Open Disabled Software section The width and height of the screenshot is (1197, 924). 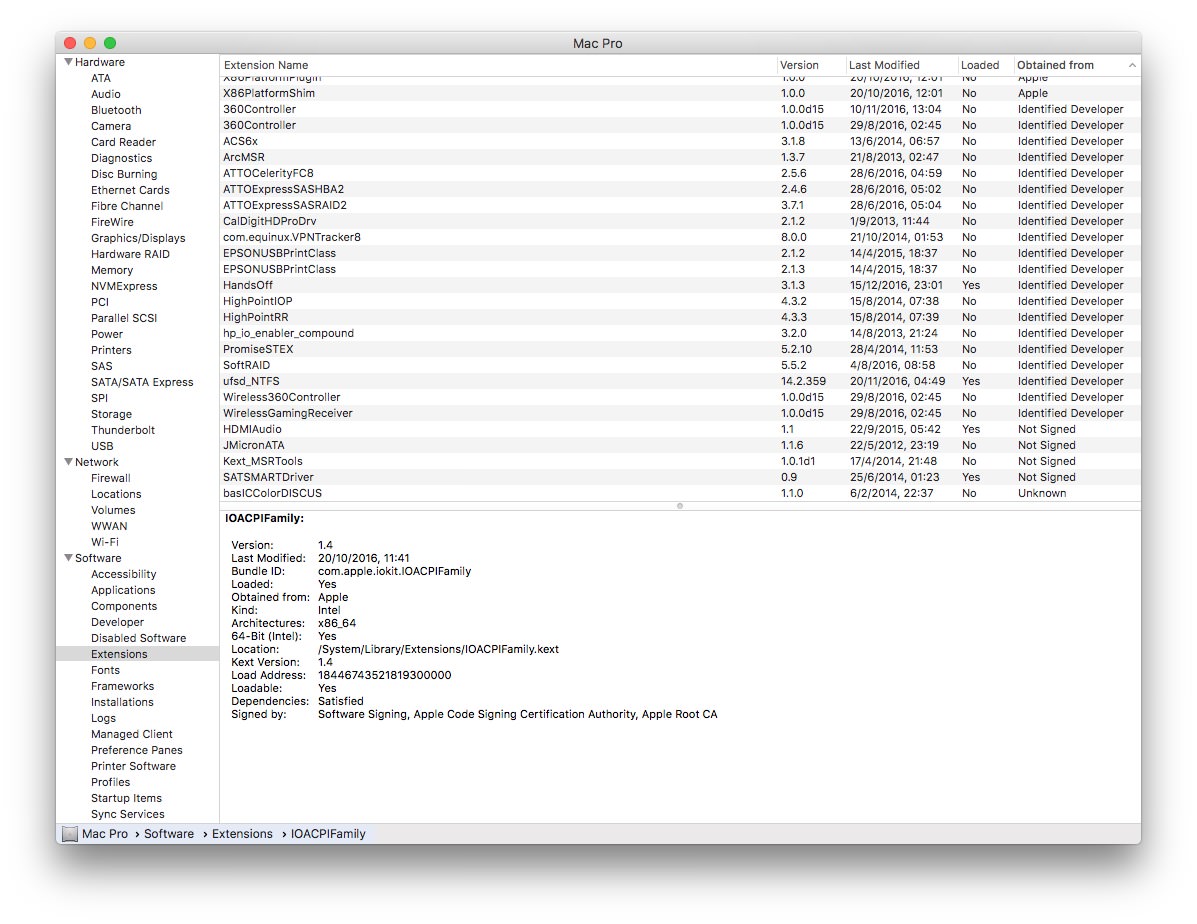138,638
